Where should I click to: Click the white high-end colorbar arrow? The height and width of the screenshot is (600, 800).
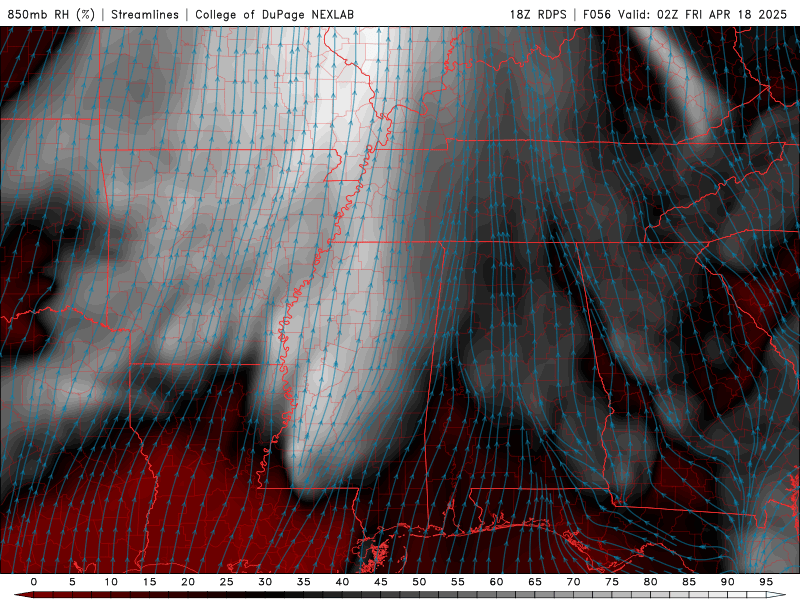click(x=777, y=595)
